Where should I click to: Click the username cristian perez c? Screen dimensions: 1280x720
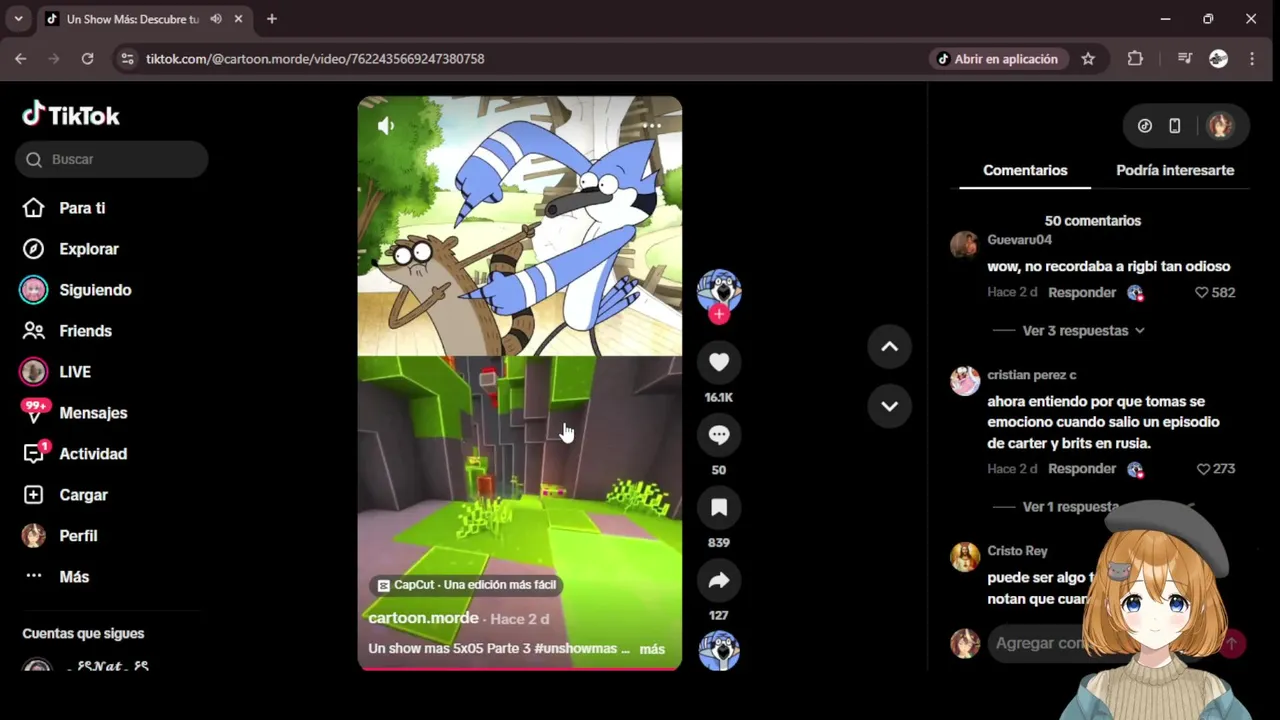1031,375
